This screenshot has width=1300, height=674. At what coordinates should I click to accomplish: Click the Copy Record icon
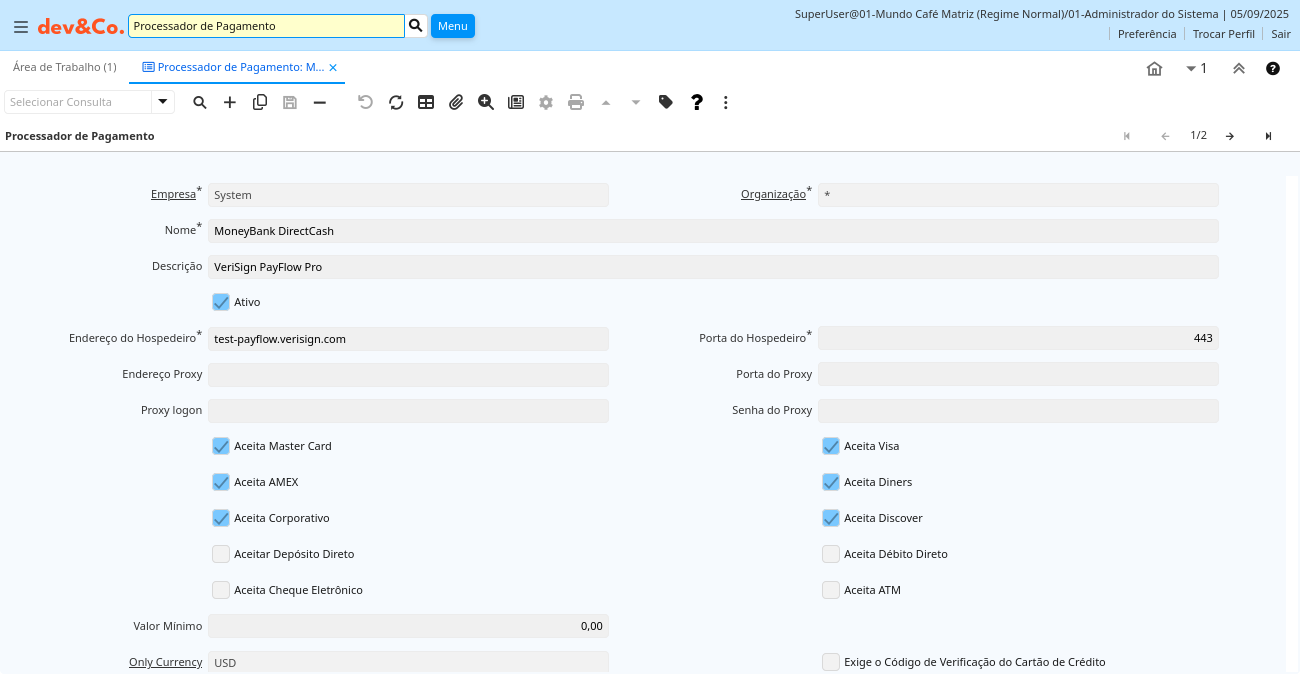coord(260,102)
